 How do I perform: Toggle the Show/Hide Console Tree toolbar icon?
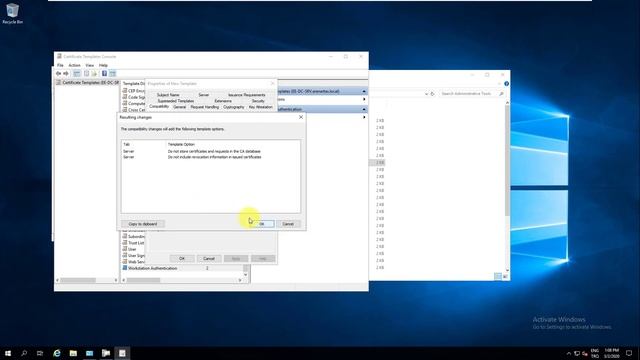pos(77,73)
